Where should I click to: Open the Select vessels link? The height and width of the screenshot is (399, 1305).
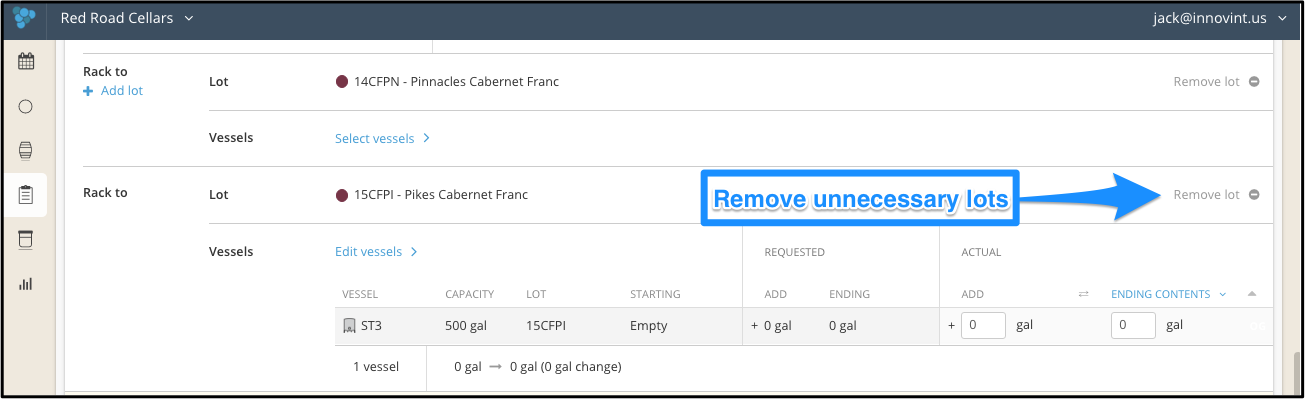point(382,138)
